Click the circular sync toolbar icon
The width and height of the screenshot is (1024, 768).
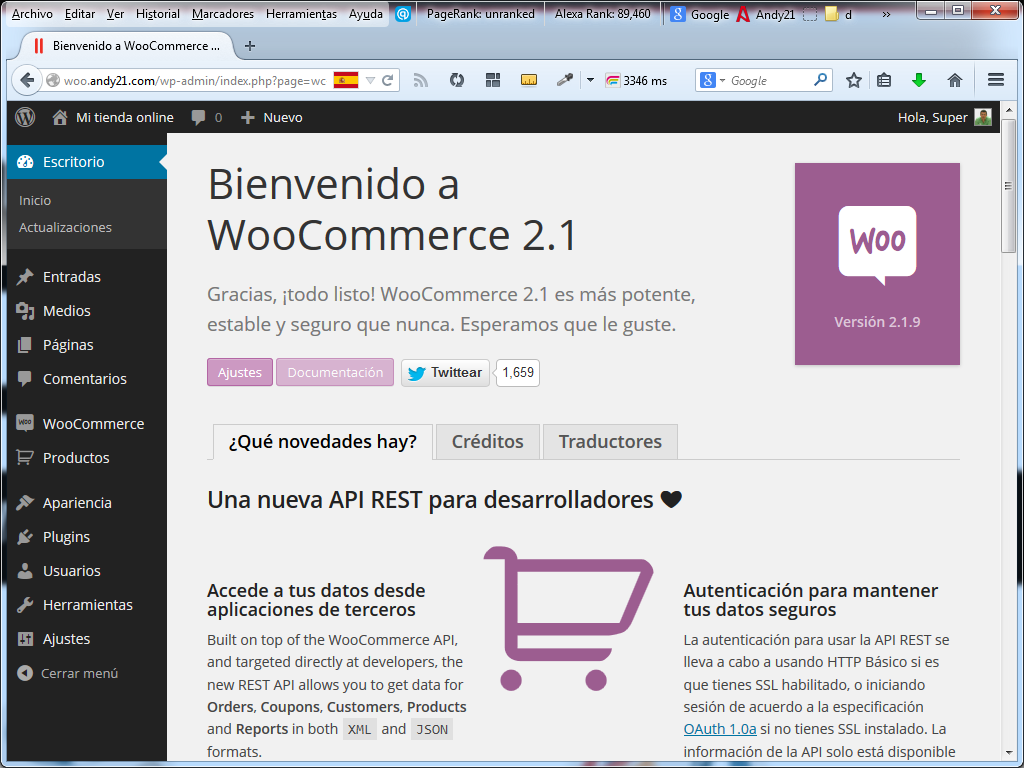coord(457,80)
